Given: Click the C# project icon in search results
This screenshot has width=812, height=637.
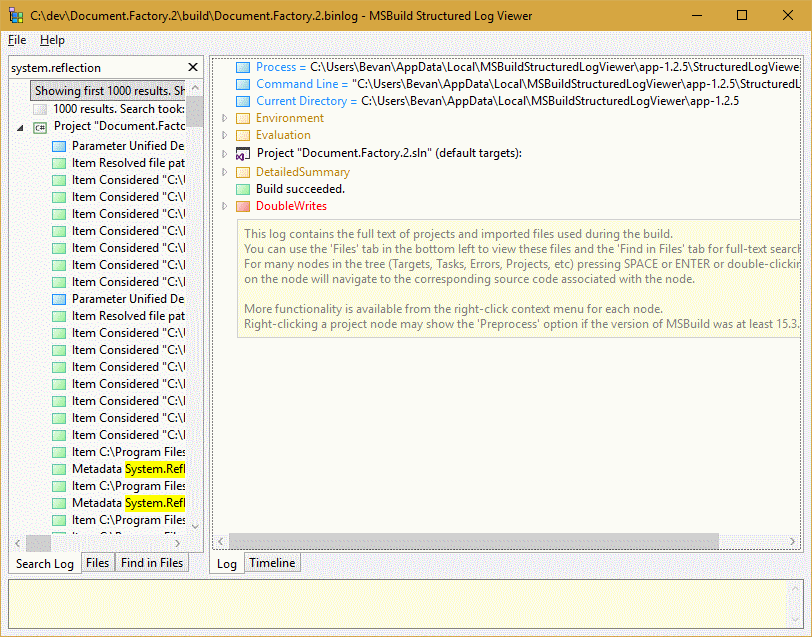Looking at the screenshot, I should click(x=40, y=127).
